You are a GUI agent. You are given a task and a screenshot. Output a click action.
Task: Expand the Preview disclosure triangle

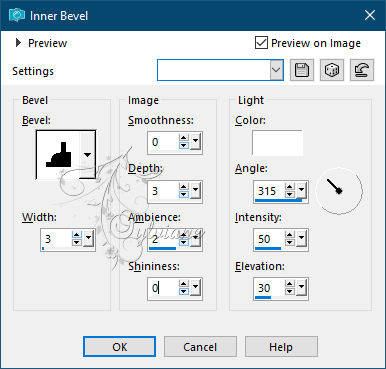[x=19, y=43]
